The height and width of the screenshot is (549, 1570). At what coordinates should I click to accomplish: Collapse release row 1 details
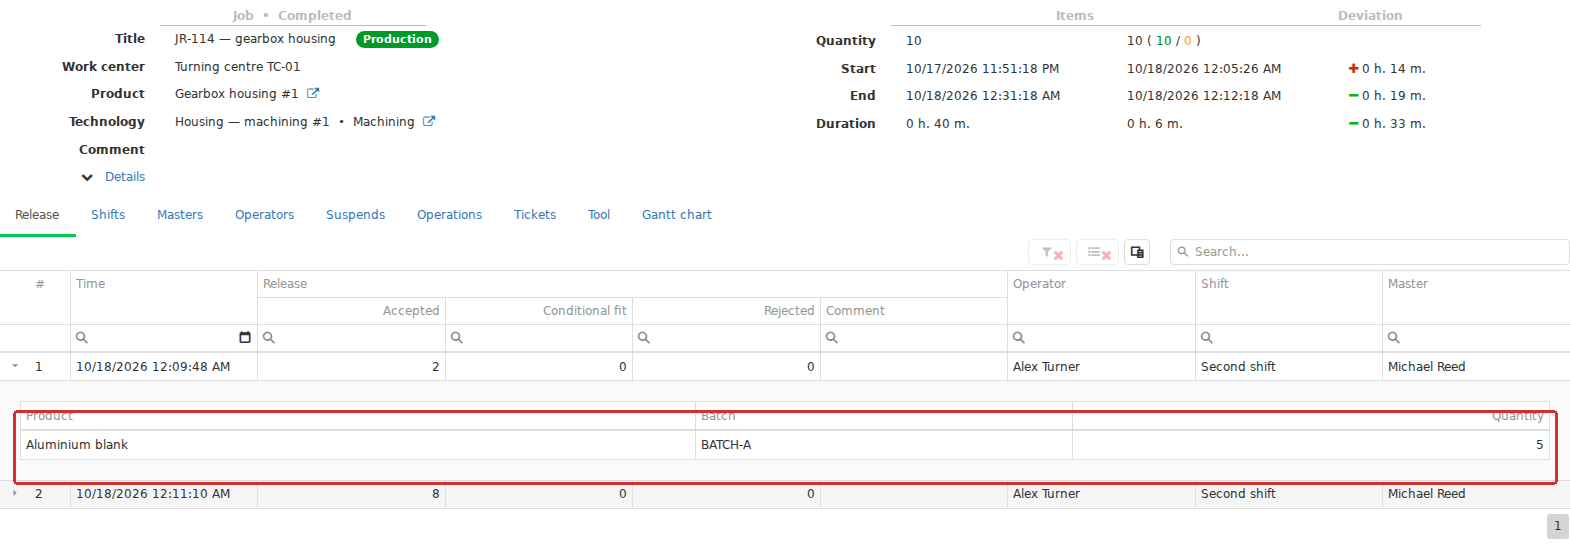(x=15, y=366)
